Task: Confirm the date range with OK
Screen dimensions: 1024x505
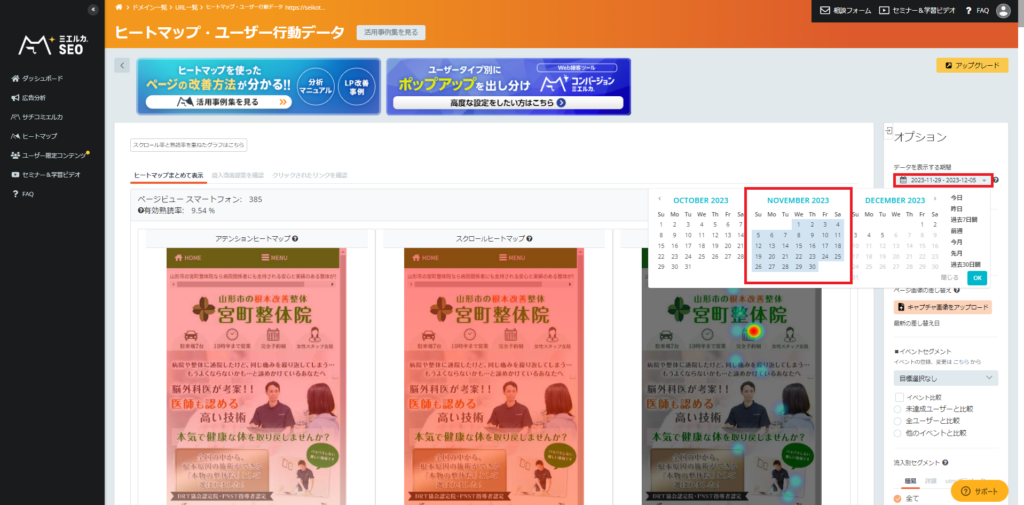Action: (x=977, y=278)
